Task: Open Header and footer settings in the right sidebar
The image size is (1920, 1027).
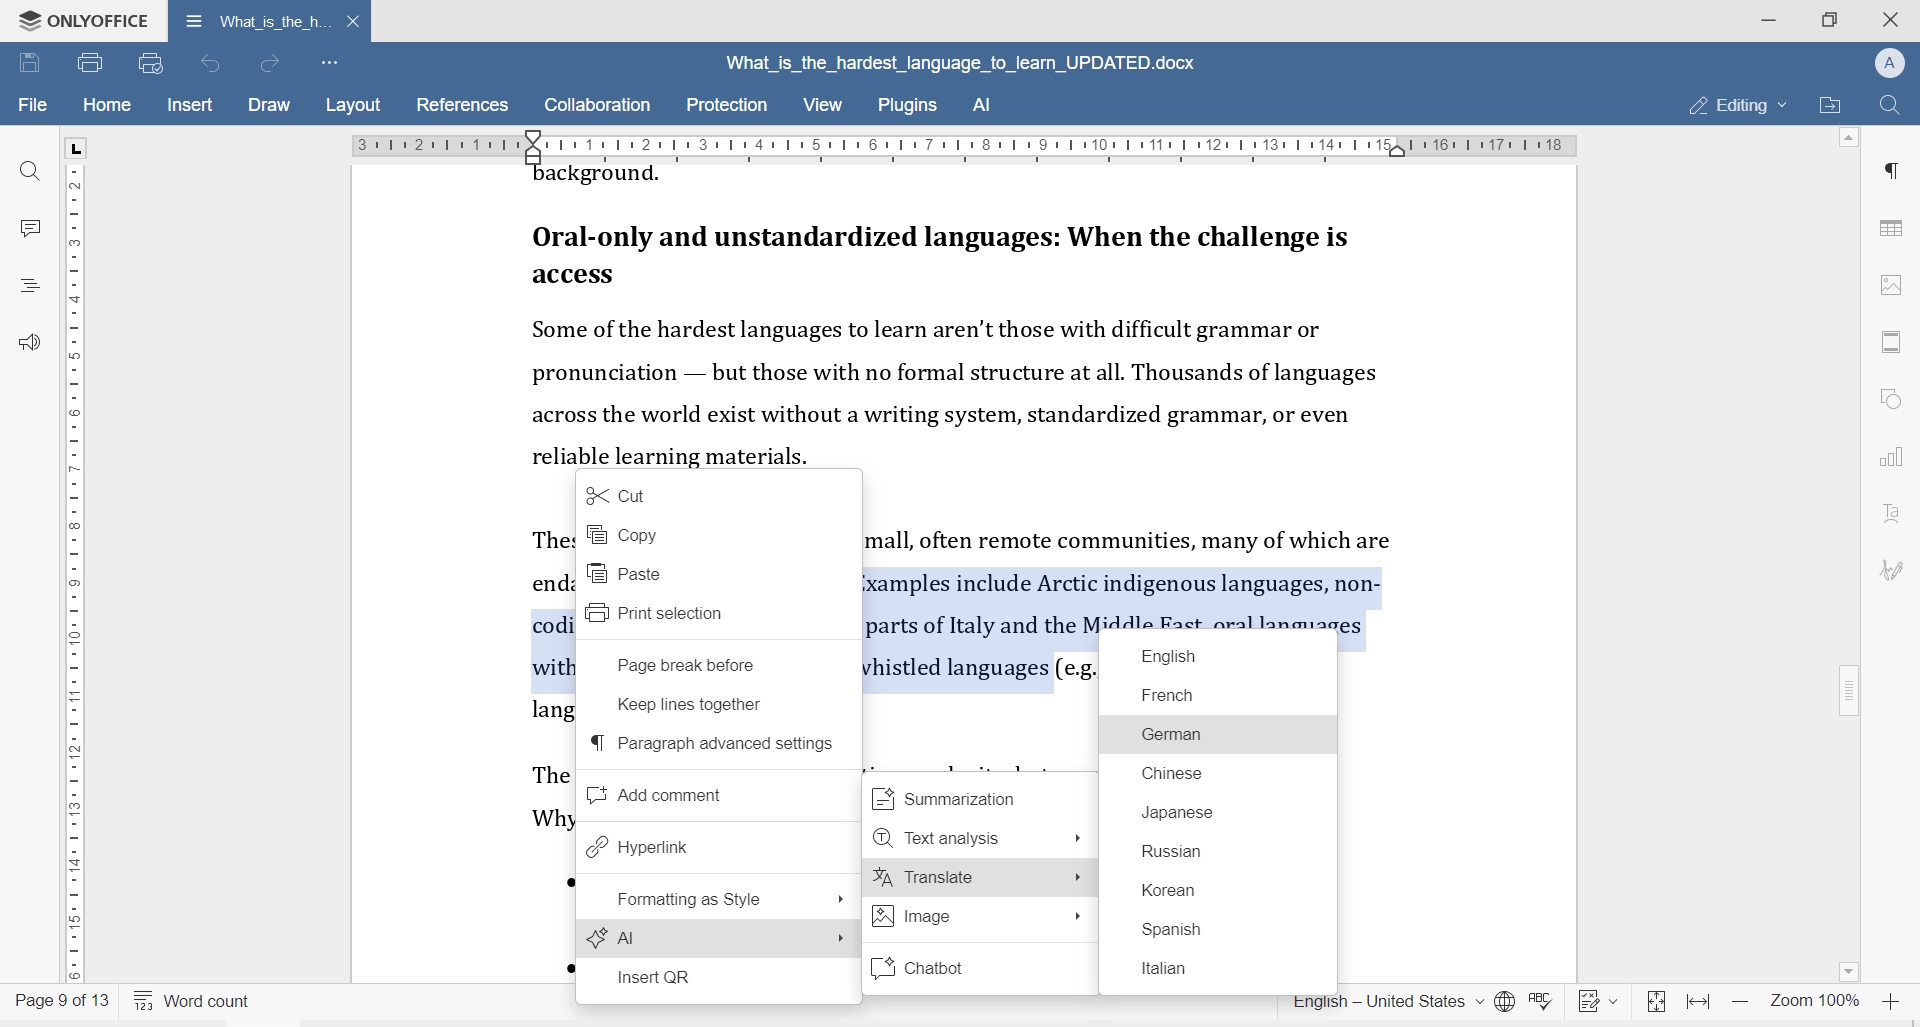Action: [x=1892, y=343]
